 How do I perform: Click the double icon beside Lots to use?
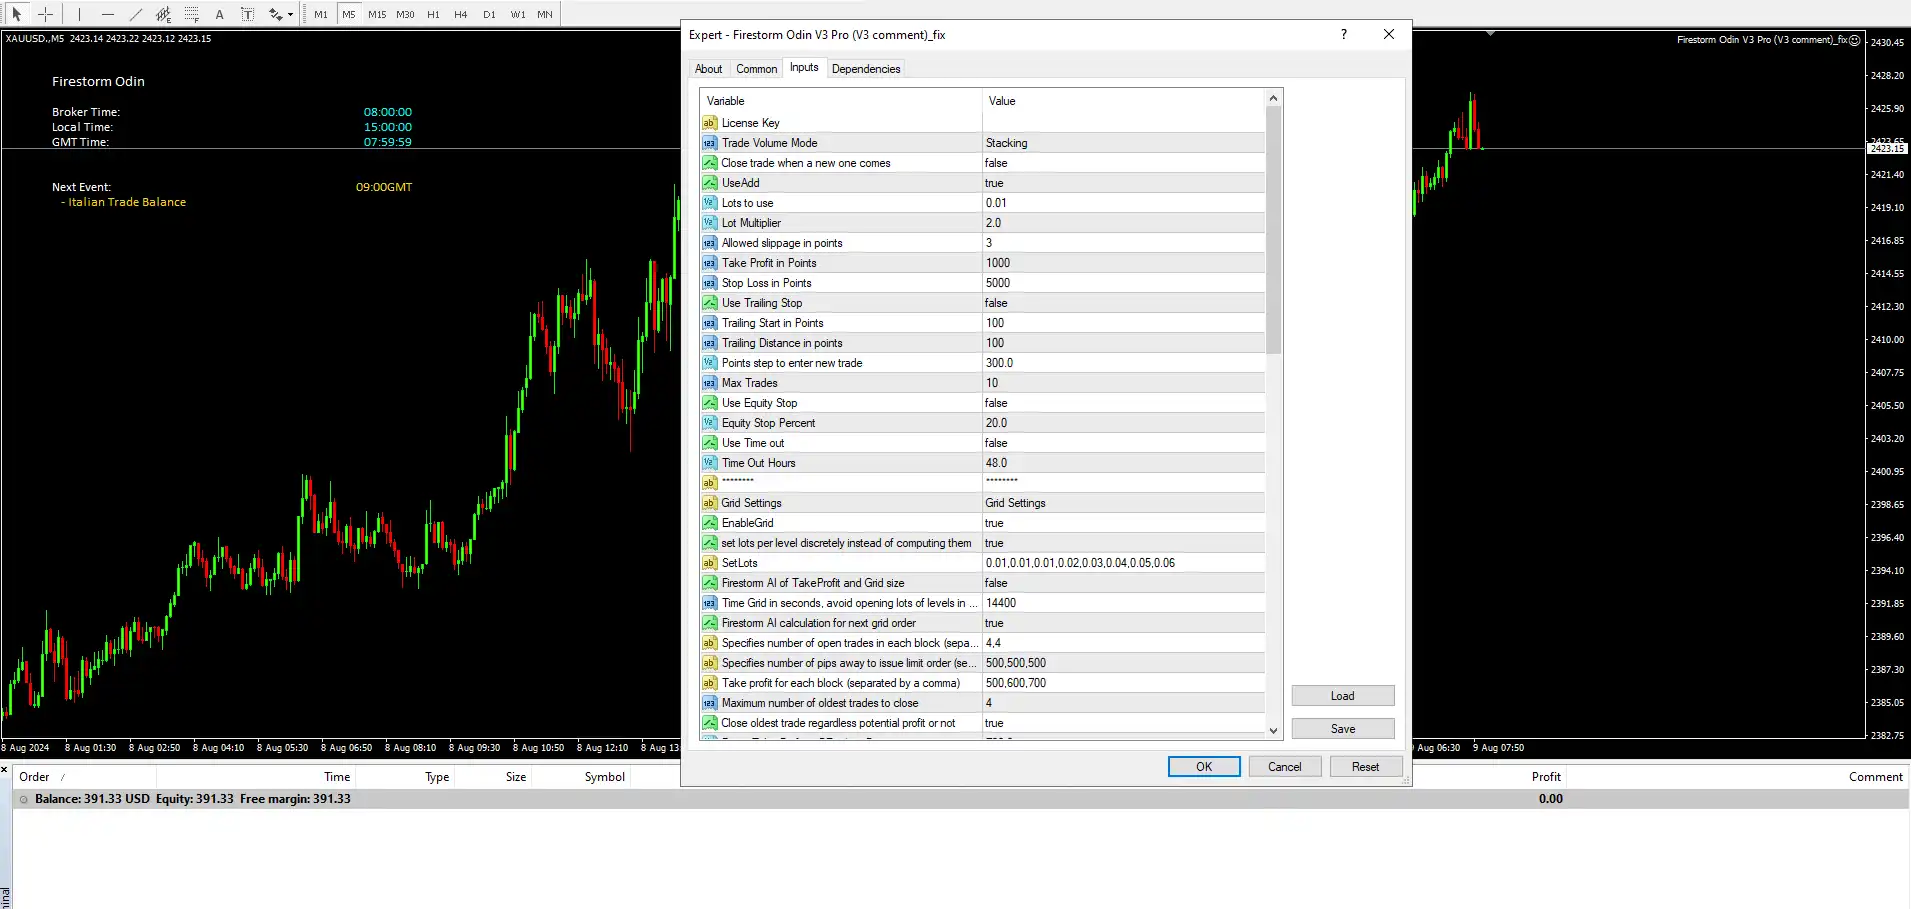click(x=709, y=203)
